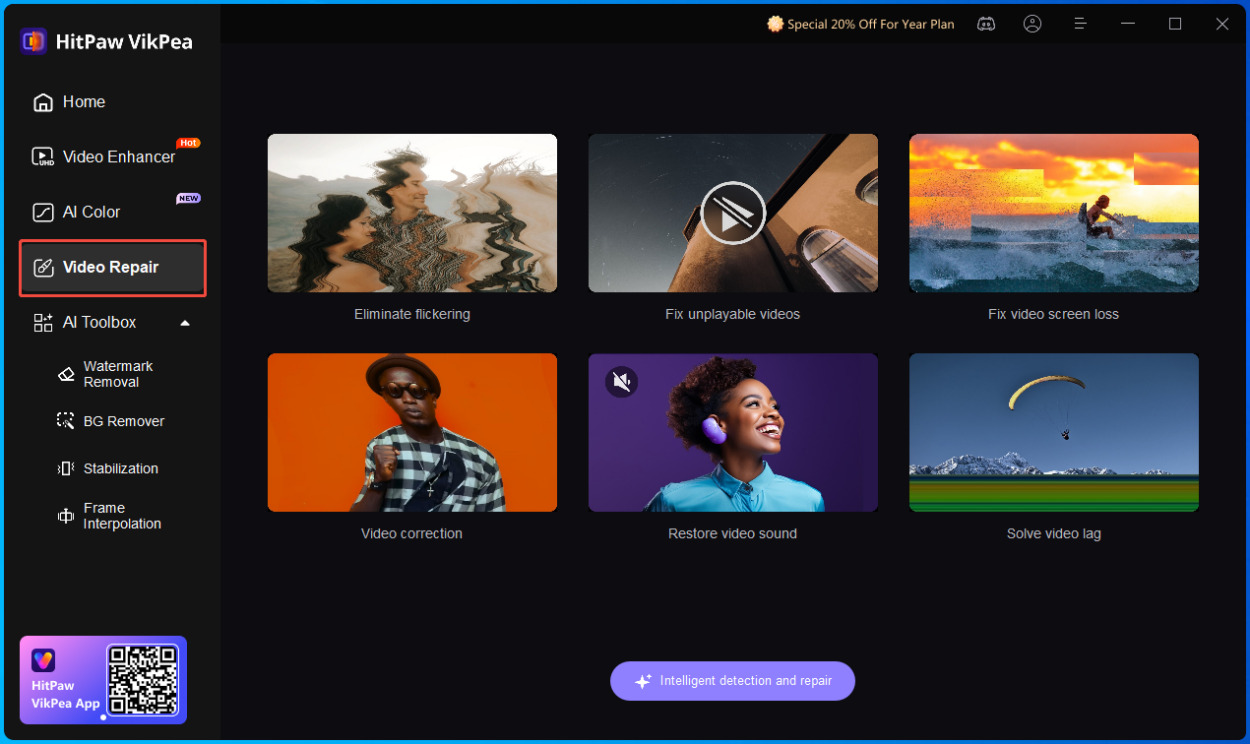Select the Home icon in the sidebar
This screenshot has height=744, width=1250.
pos(44,101)
